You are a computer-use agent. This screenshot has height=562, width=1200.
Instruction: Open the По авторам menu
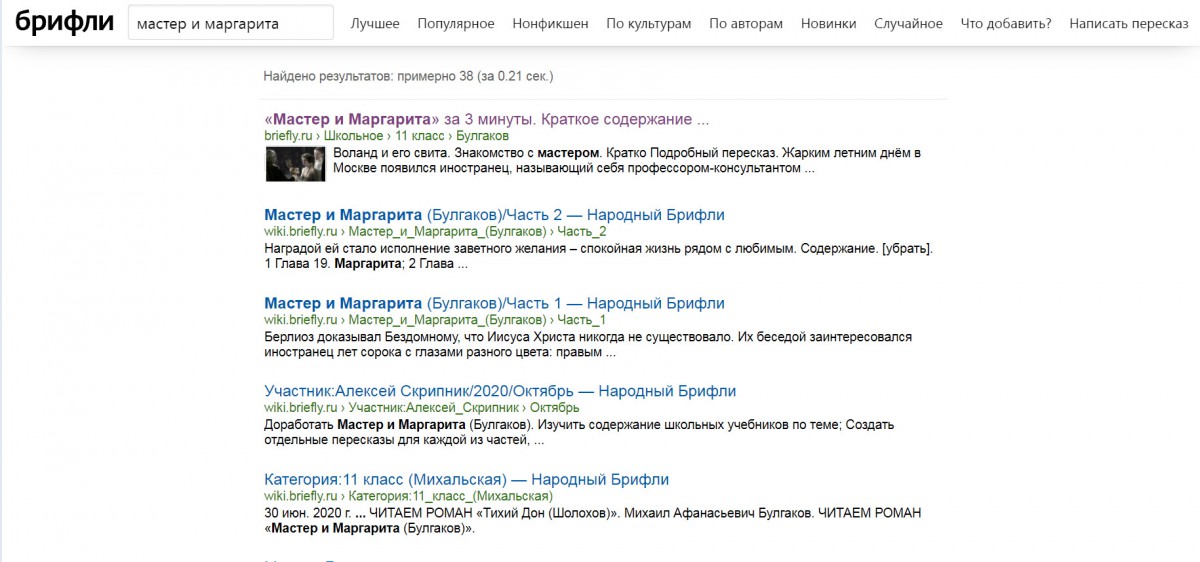coord(746,23)
